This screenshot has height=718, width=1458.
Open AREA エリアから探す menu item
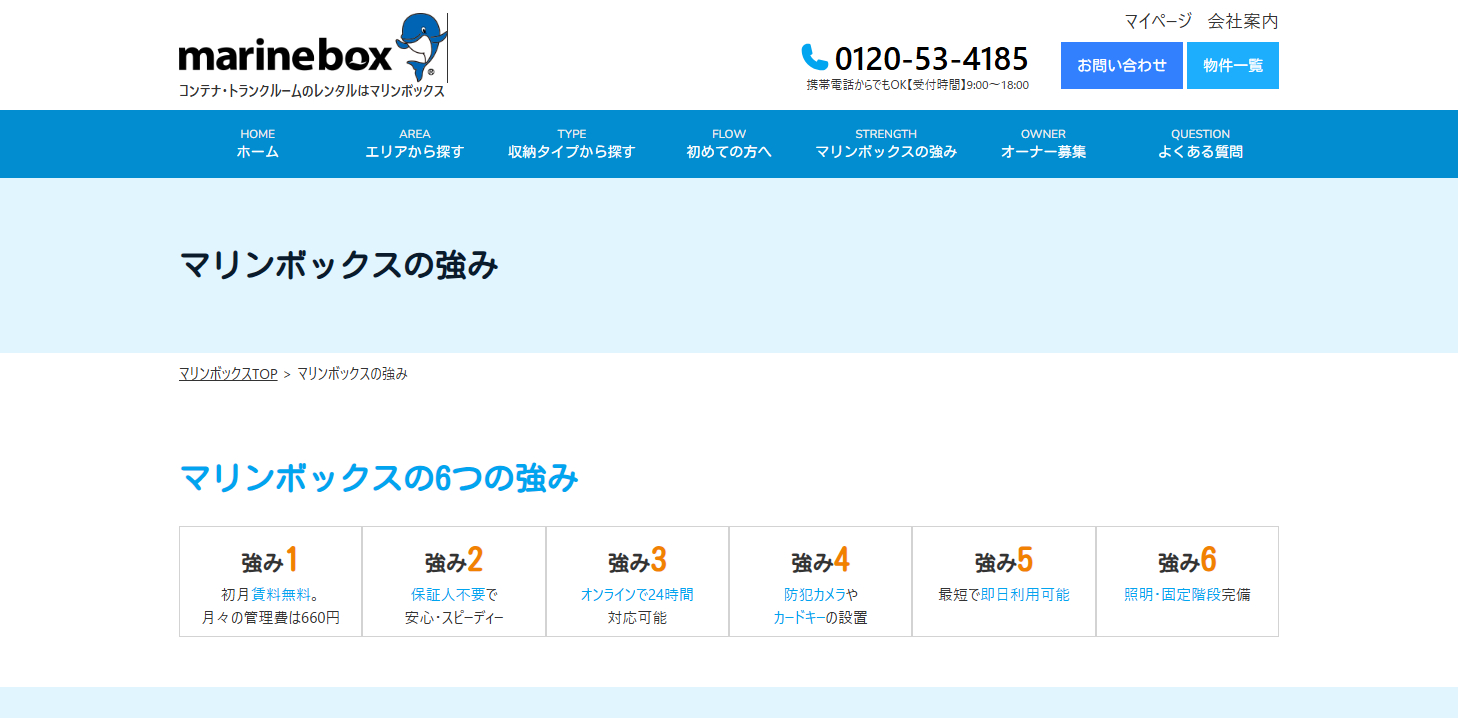(x=415, y=144)
